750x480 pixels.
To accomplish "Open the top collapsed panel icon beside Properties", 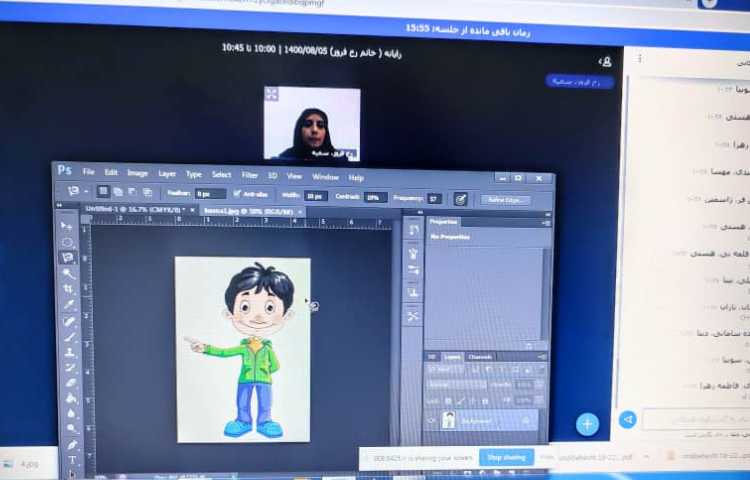I will (x=413, y=231).
